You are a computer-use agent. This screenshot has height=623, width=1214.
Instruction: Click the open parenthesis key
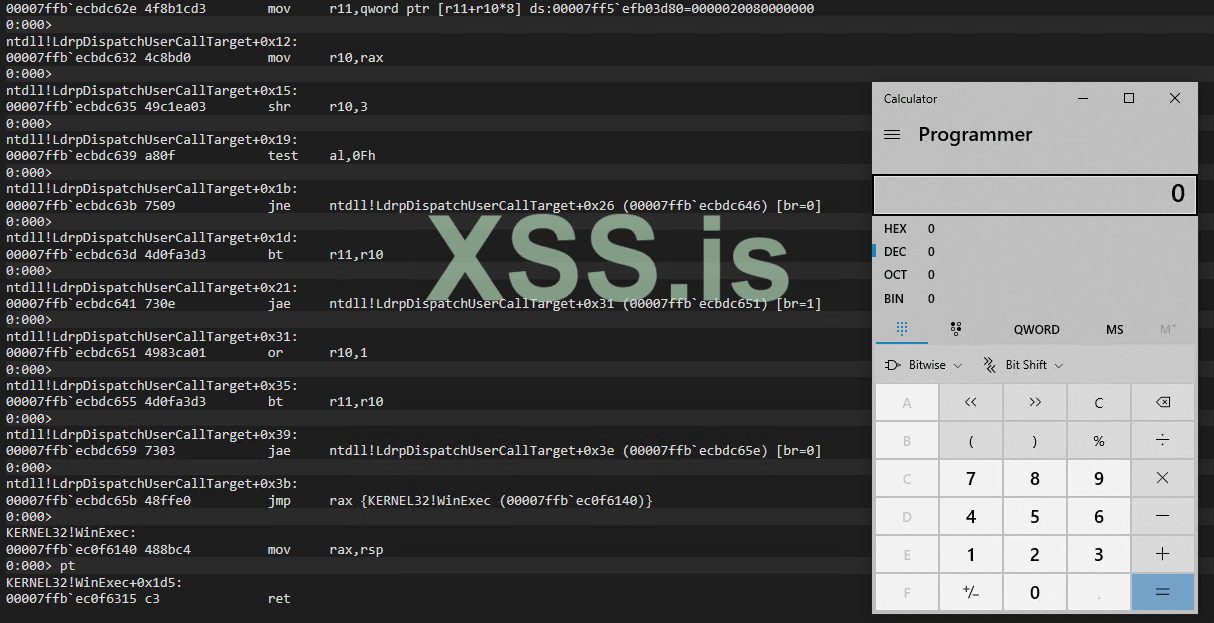point(970,440)
